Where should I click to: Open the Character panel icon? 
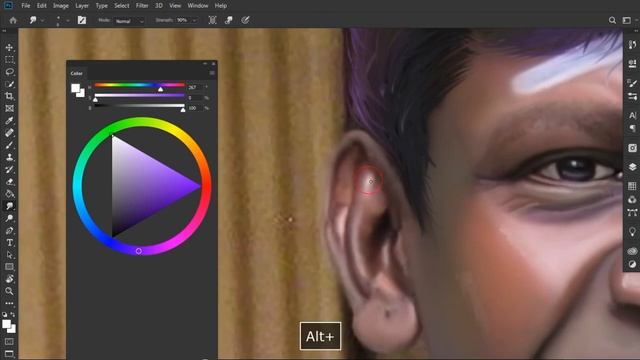pyautogui.click(x=632, y=115)
